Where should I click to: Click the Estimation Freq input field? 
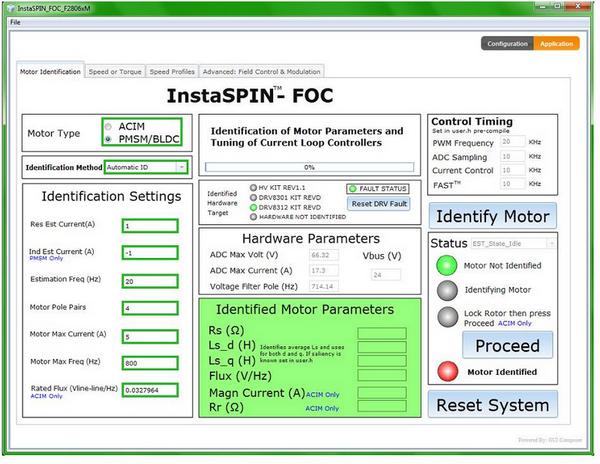click(x=150, y=281)
